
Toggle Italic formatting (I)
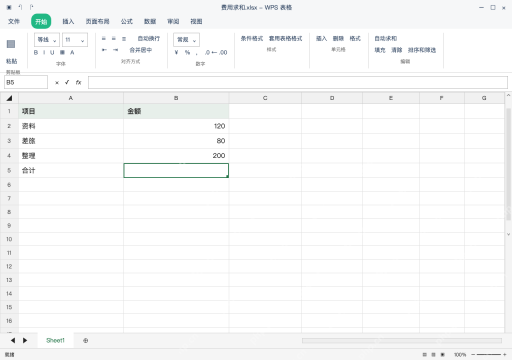[x=44, y=52]
